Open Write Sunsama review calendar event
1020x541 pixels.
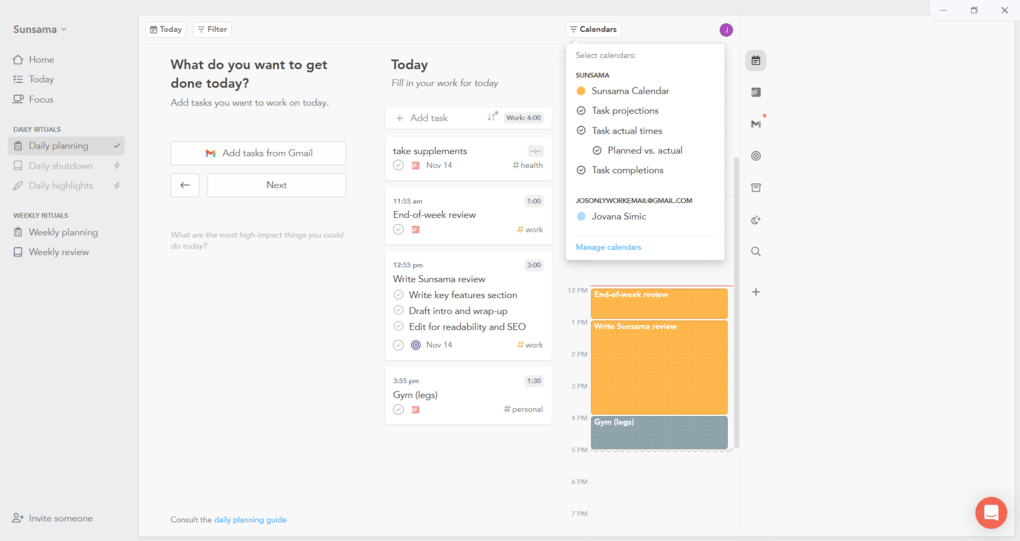[x=659, y=367]
